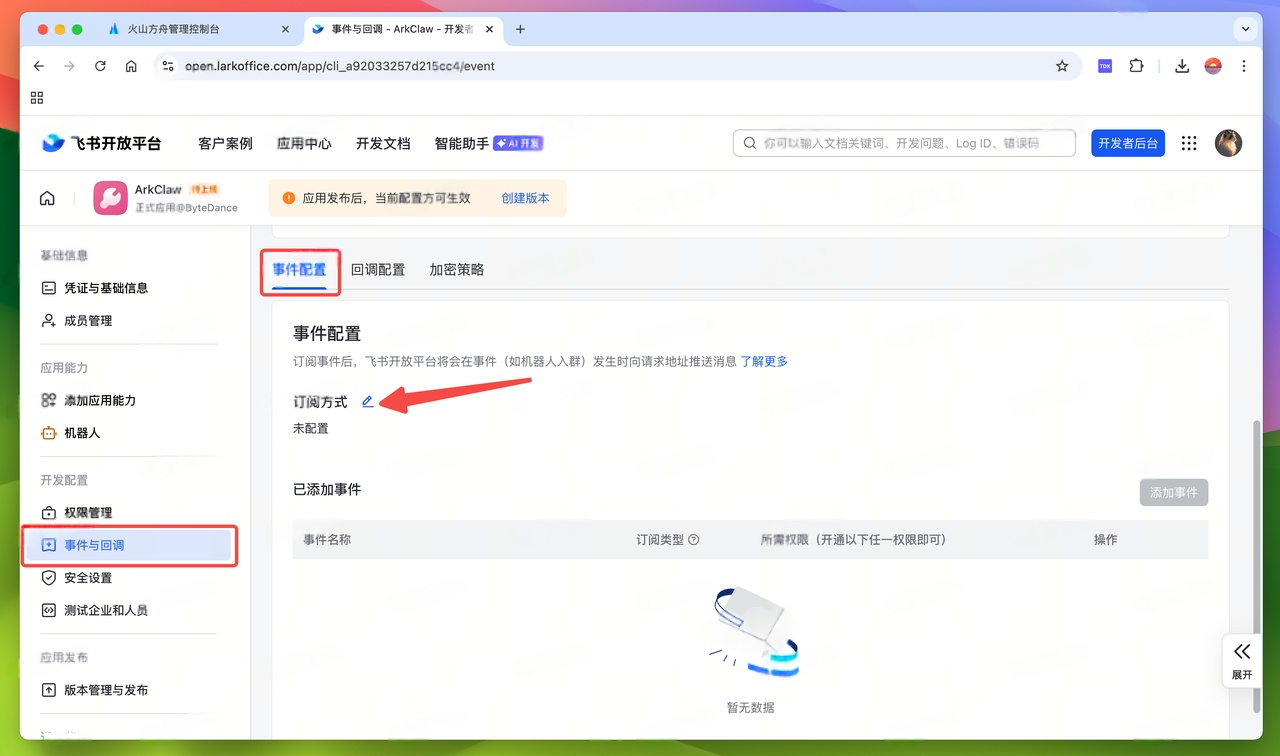
Task: Click the question mark beside 订阅类型
Action: pyautogui.click(x=694, y=539)
